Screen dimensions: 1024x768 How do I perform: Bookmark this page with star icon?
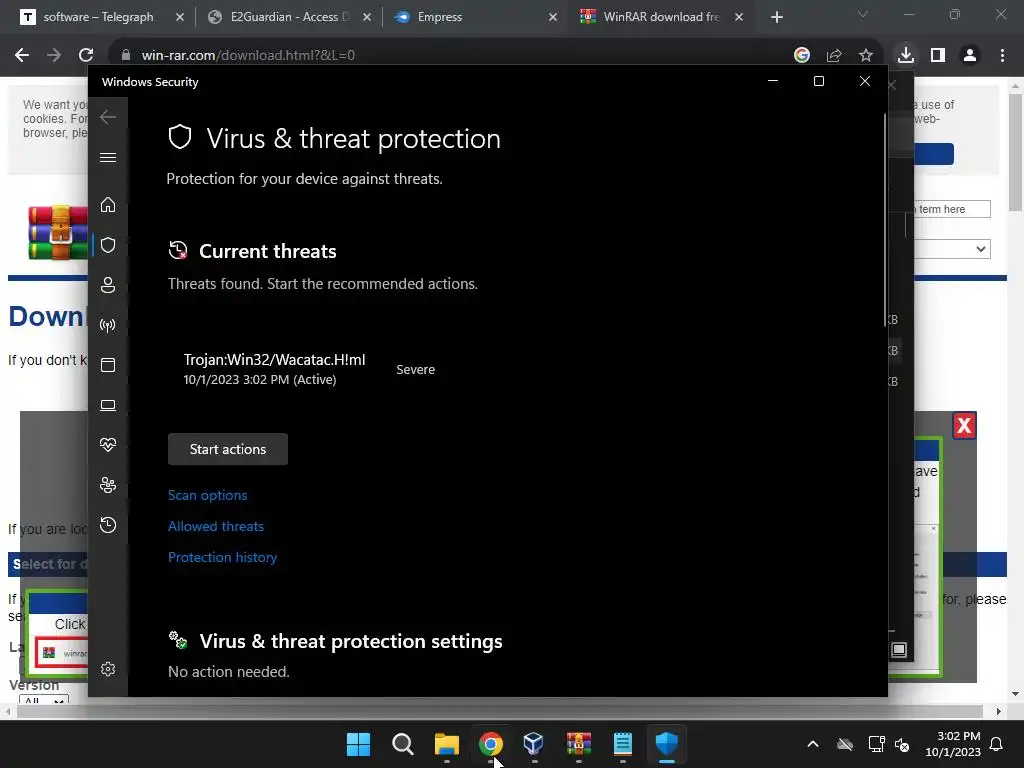[x=866, y=55]
